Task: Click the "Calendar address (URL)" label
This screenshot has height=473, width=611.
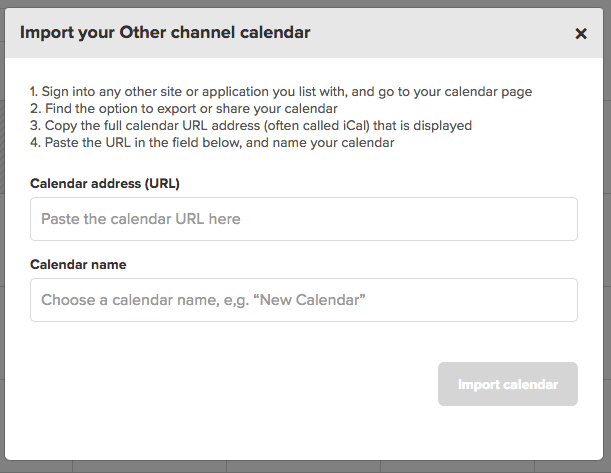Action: point(105,184)
